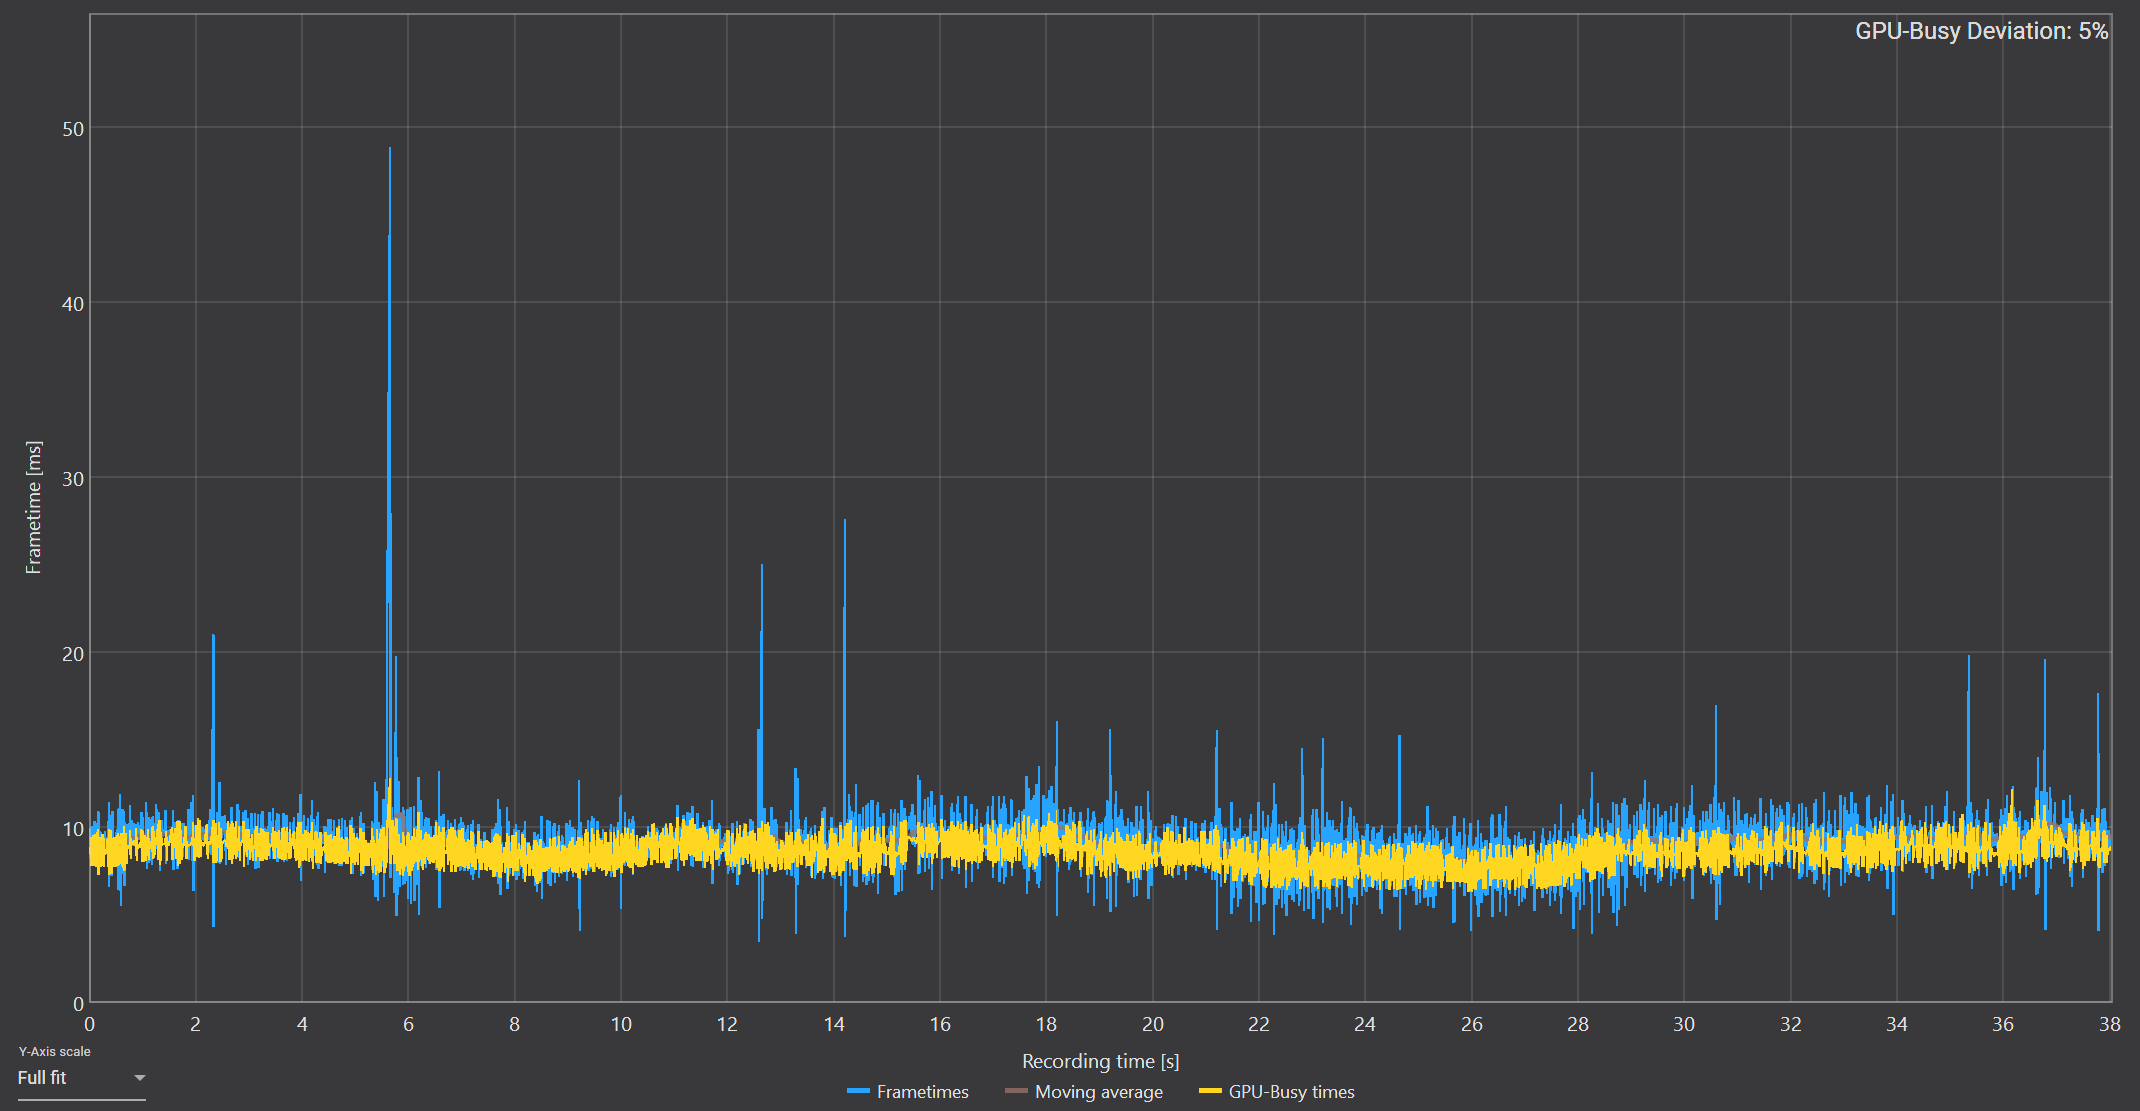Open the Y-Axis scale Full fit dropdown

click(x=81, y=1078)
